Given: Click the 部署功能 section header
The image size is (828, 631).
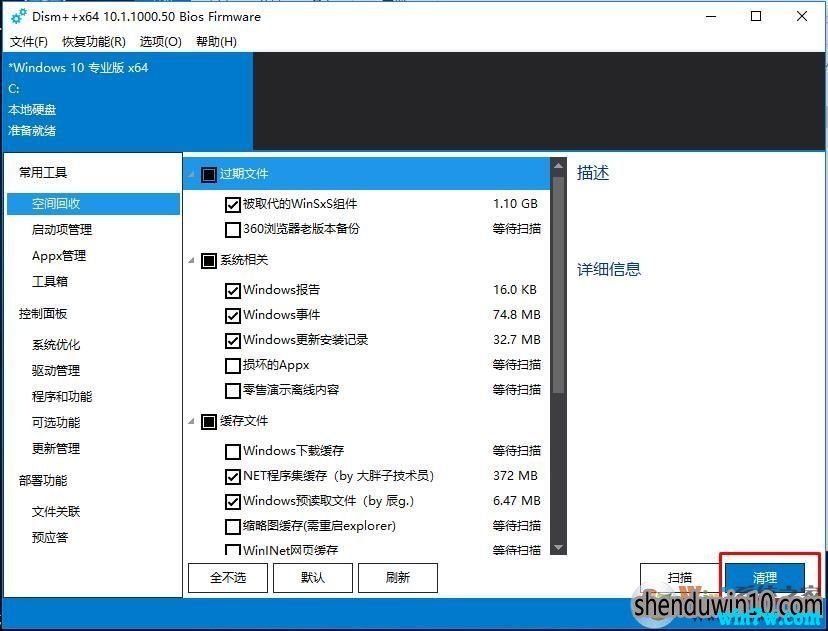Looking at the screenshot, I should click(43, 481).
